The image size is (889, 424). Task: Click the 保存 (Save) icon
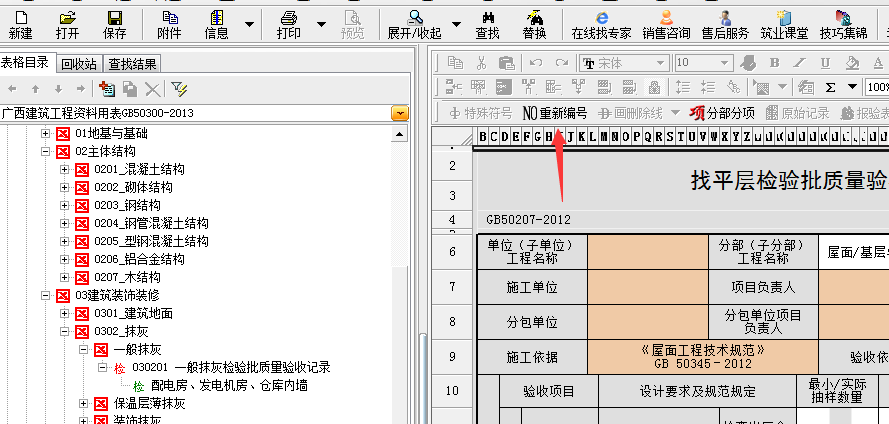point(114,24)
